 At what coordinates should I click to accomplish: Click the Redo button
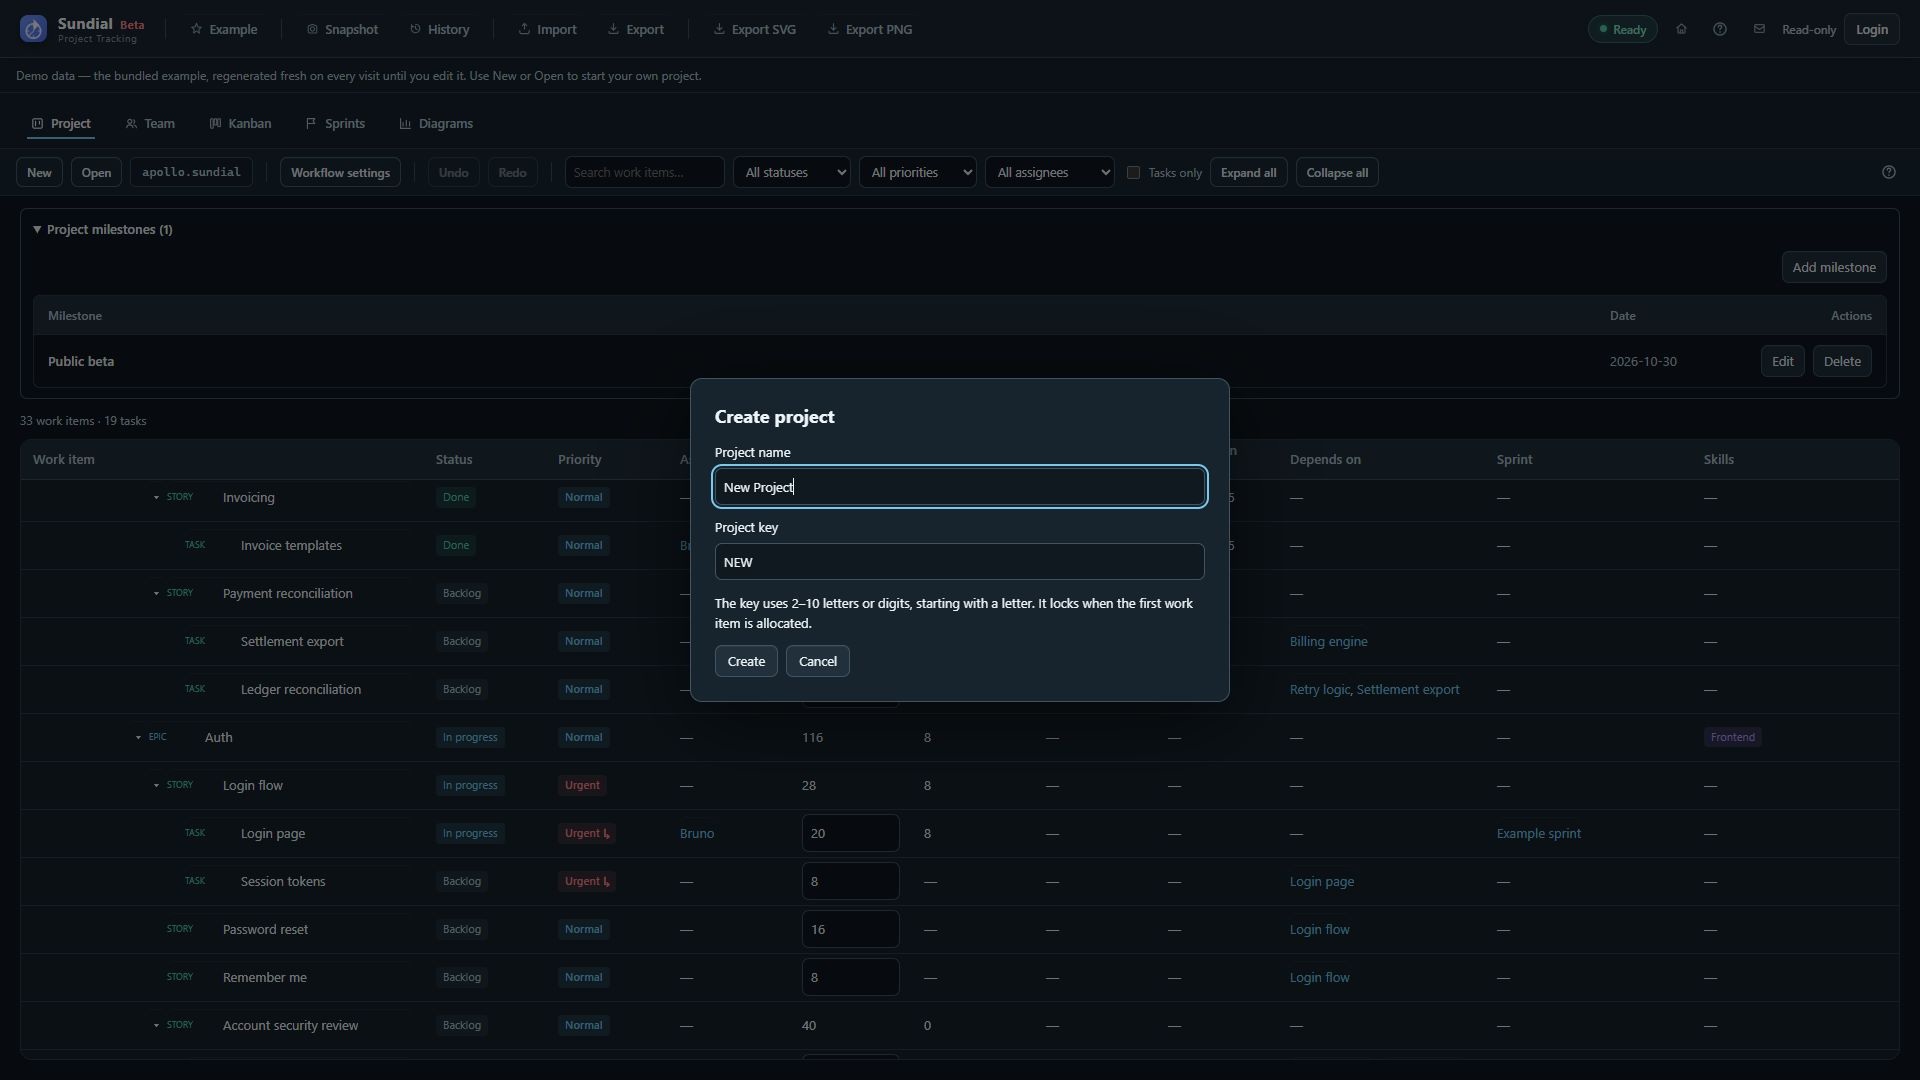[512, 172]
